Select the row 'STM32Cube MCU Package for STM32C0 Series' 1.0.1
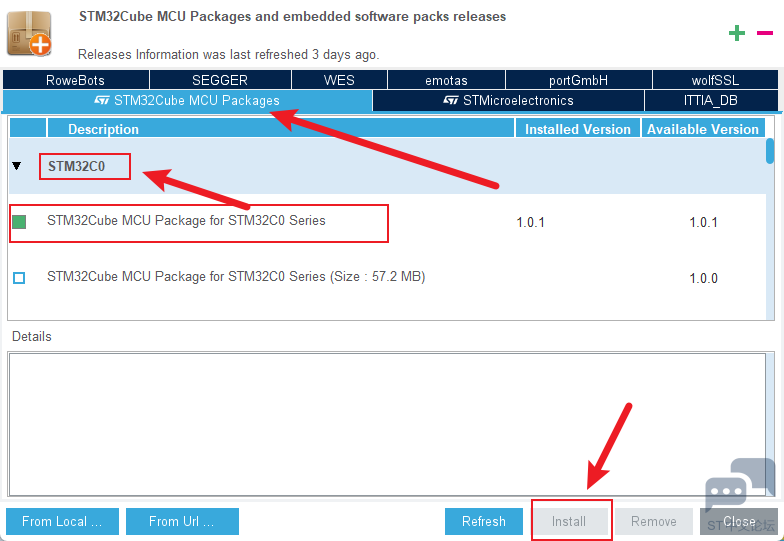The image size is (784, 541). coord(388,222)
